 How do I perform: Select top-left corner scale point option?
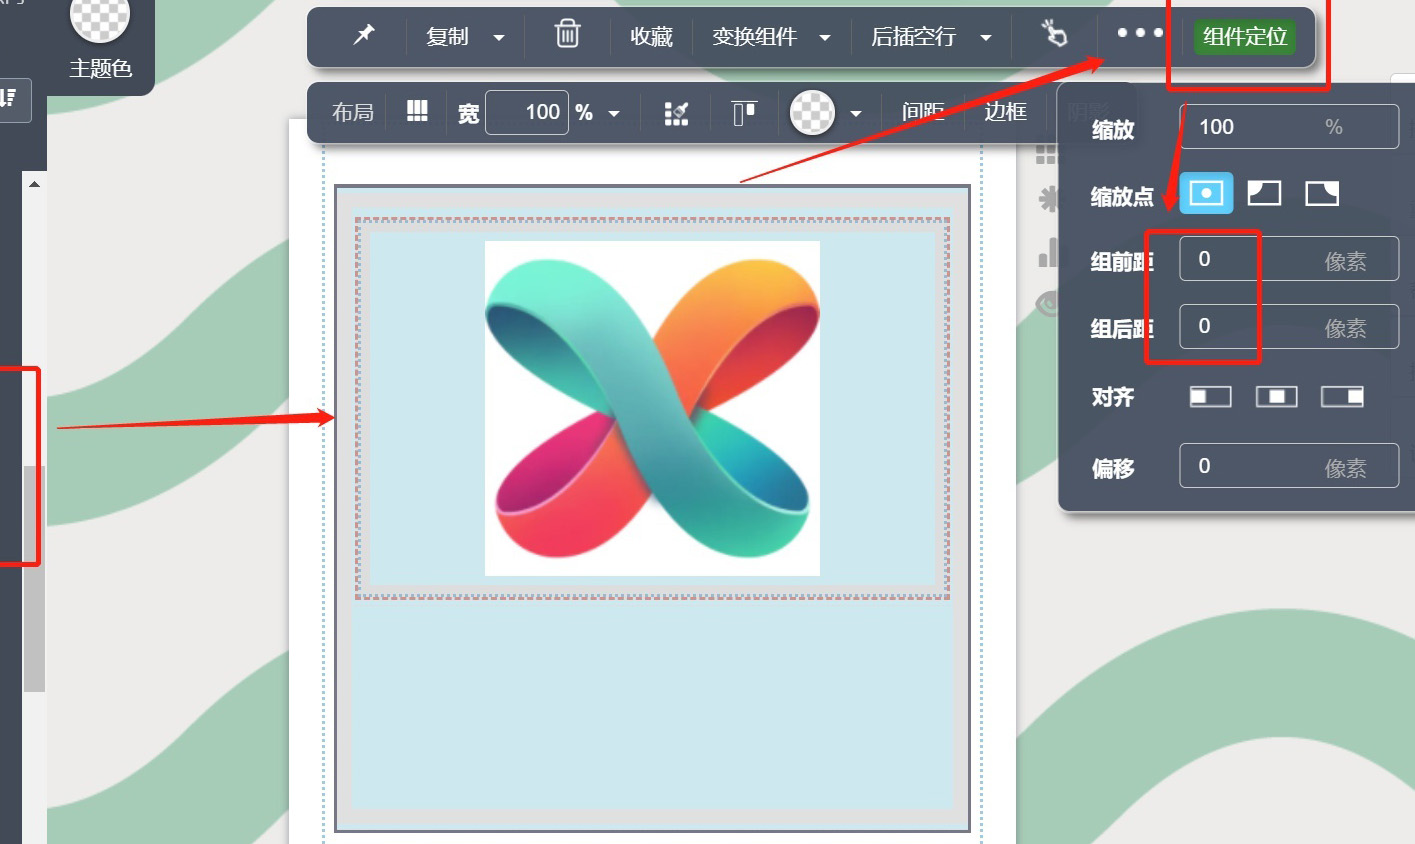(x=1264, y=193)
